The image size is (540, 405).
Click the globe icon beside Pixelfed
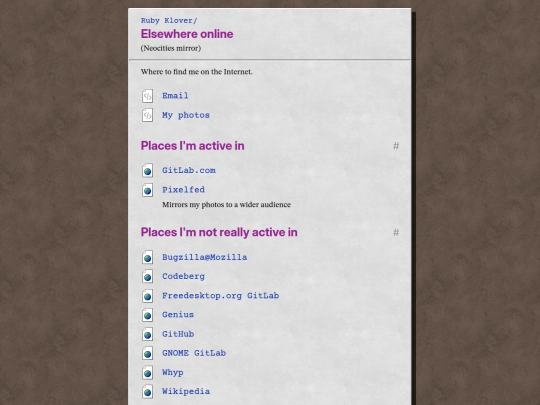147,190
